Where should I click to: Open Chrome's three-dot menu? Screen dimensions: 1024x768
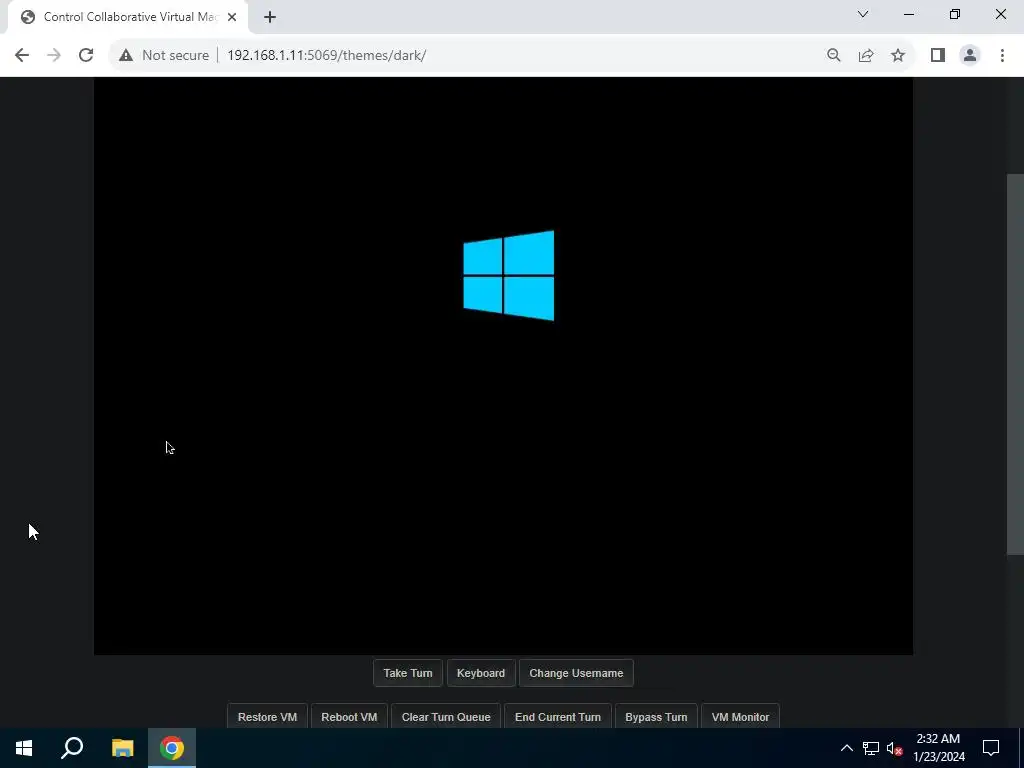(x=1002, y=56)
